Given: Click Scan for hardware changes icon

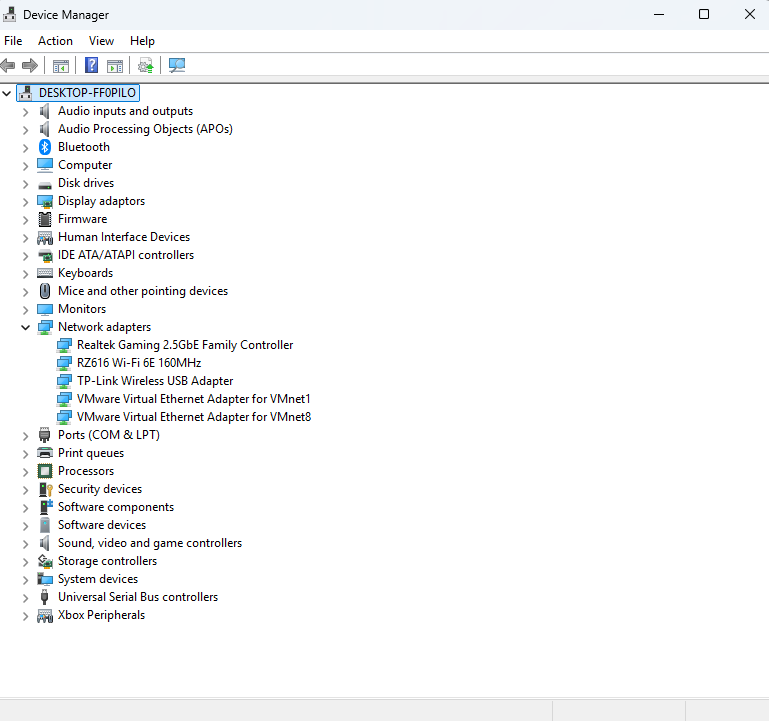Looking at the screenshot, I should point(177,65).
